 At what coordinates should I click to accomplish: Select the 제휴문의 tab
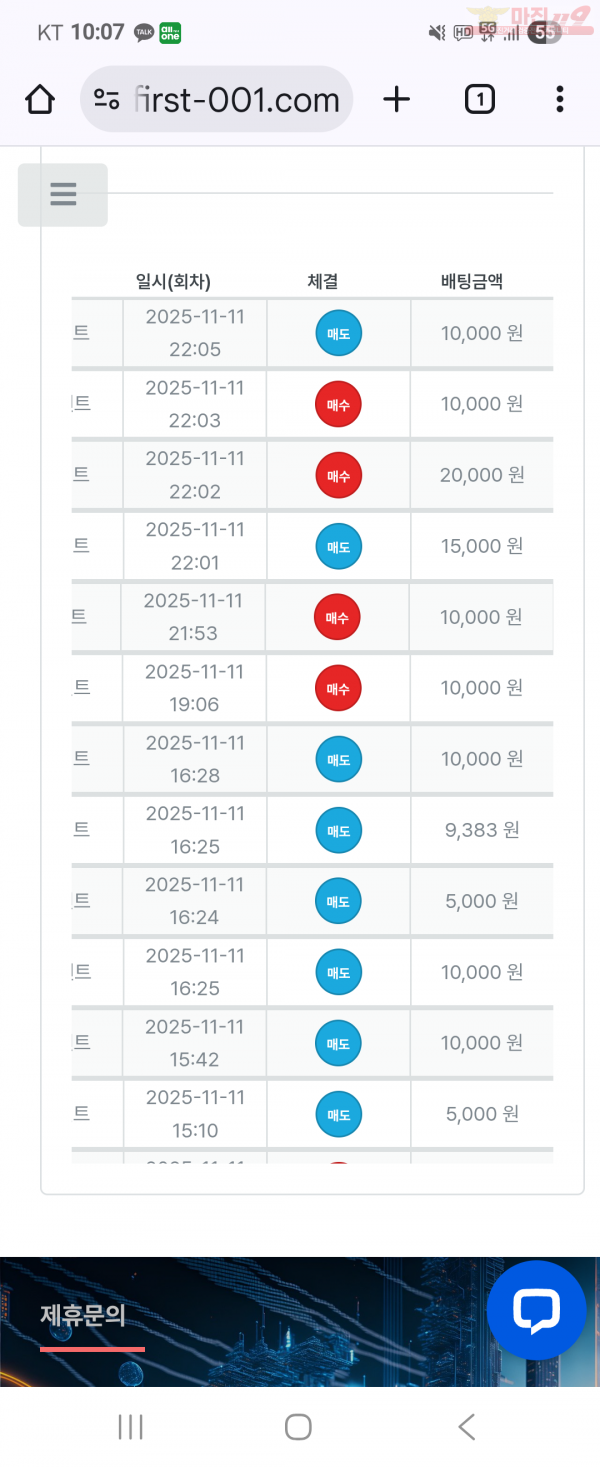(x=83, y=1315)
